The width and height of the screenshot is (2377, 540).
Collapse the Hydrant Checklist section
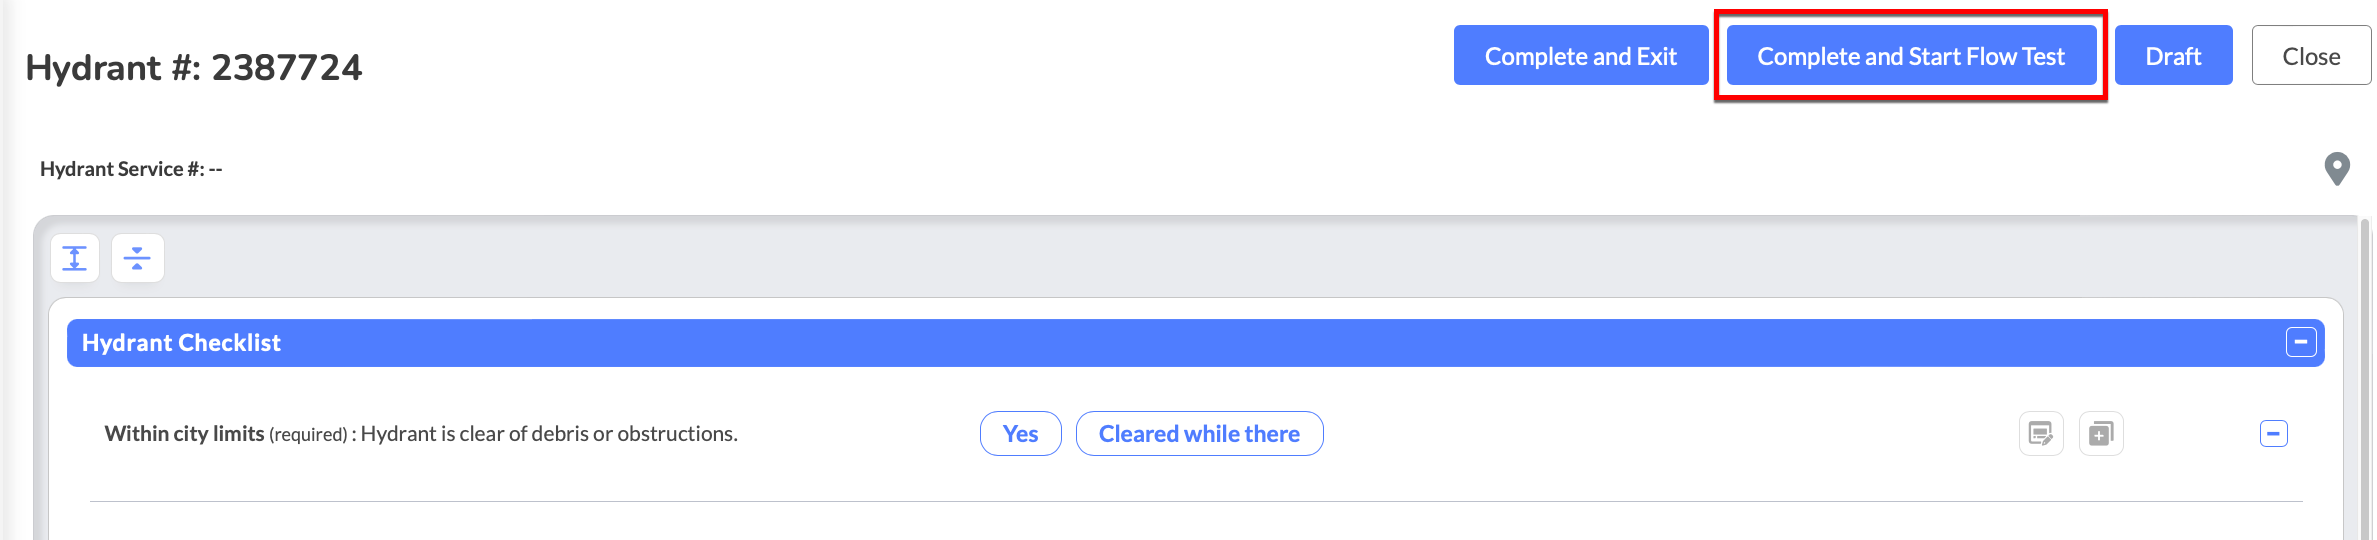tap(2300, 343)
